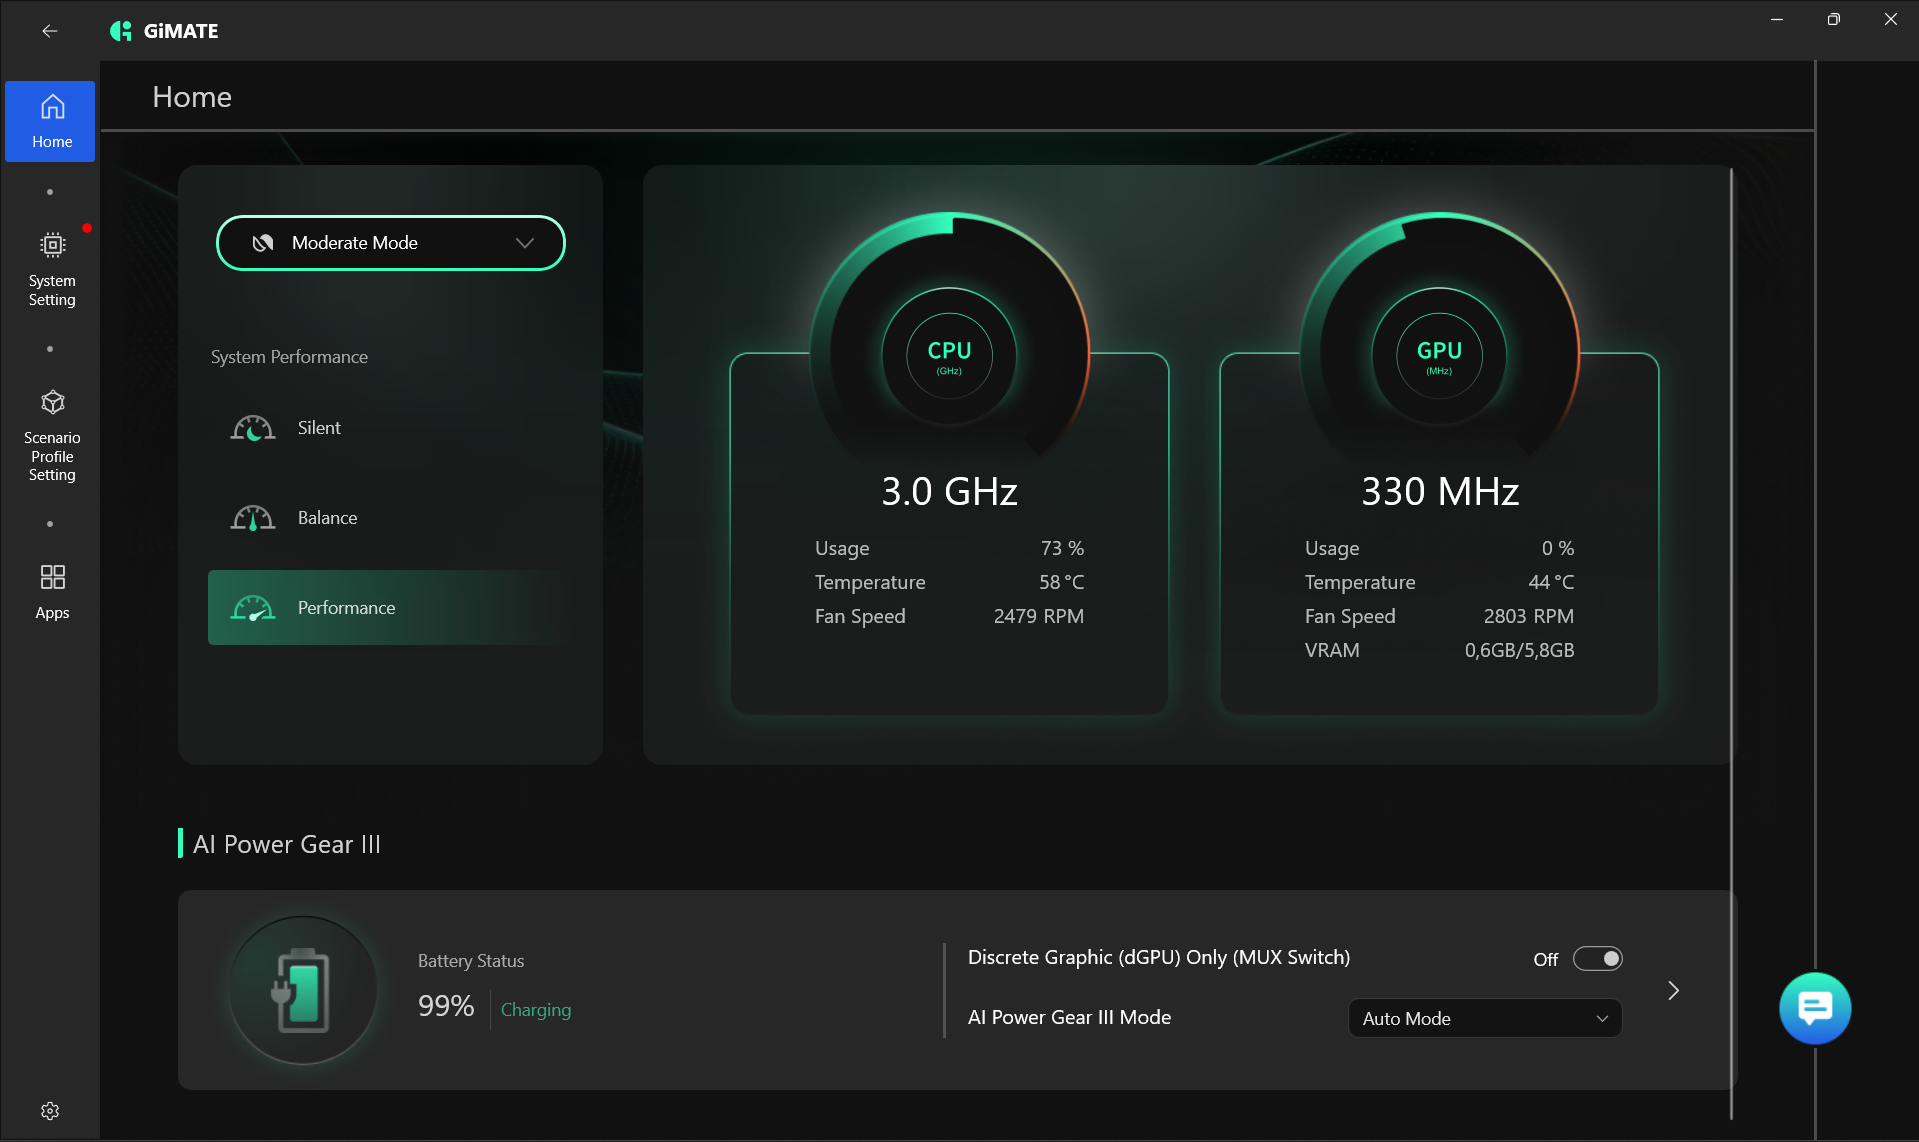Click the GPU usage value 0 %
Image resolution: width=1919 pixels, height=1142 pixels.
click(1557, 548)
